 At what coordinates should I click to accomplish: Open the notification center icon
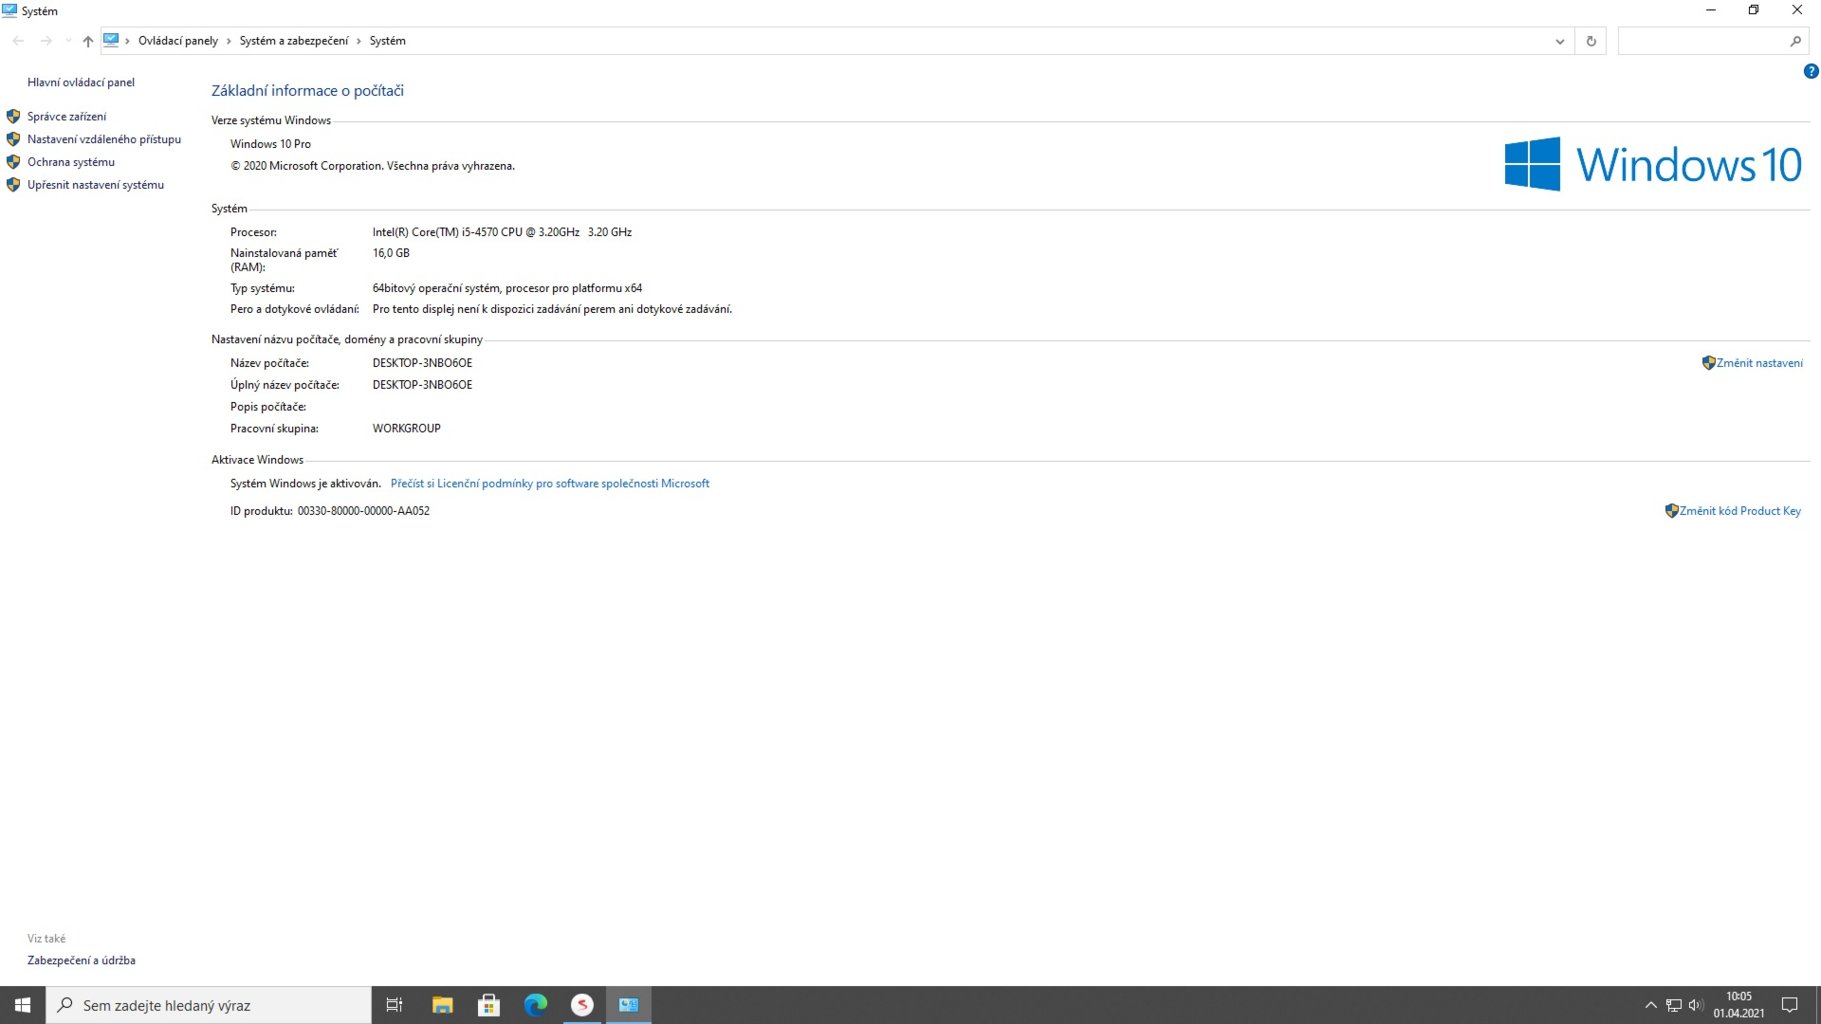1790,1005
